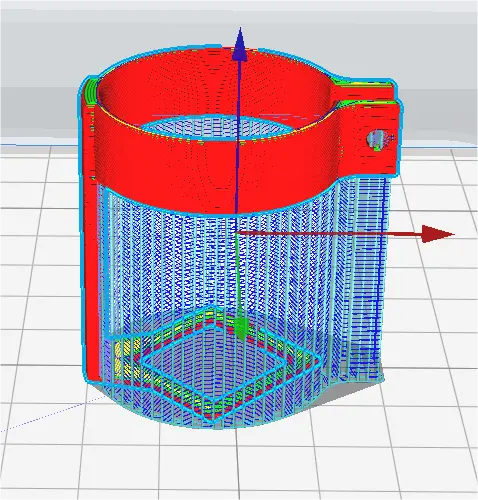Click the red inner wall of the ring
Viewport: 478px width, 500px height.
coord(213,83)
